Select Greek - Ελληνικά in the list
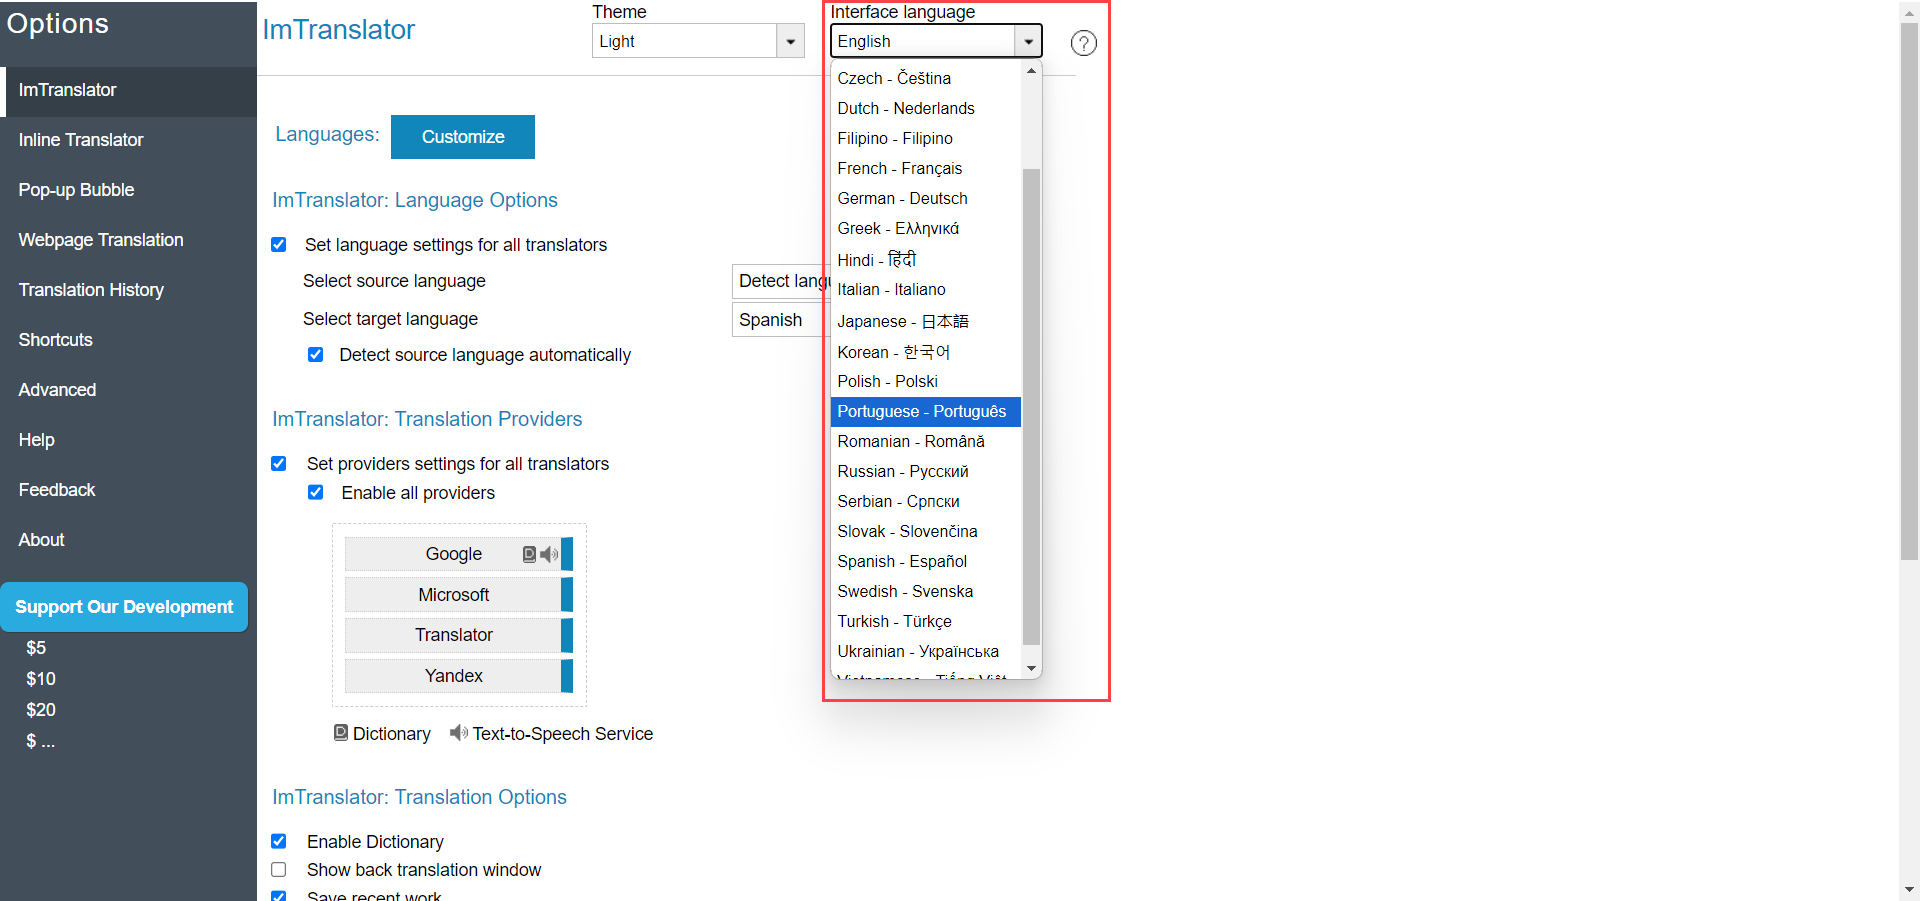 [x=926, y=228]
